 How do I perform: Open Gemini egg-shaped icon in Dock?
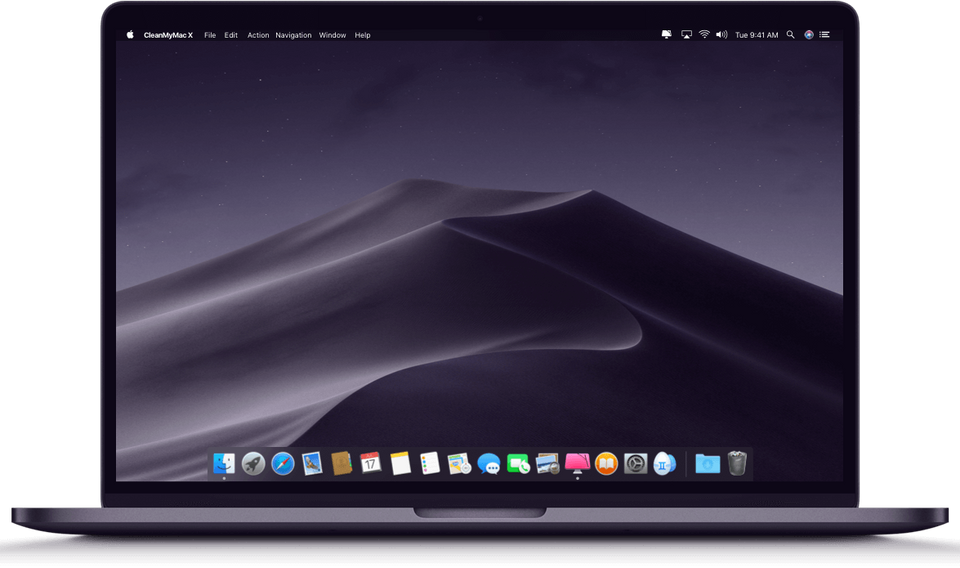pyautogui.click(x=664, y=463)
